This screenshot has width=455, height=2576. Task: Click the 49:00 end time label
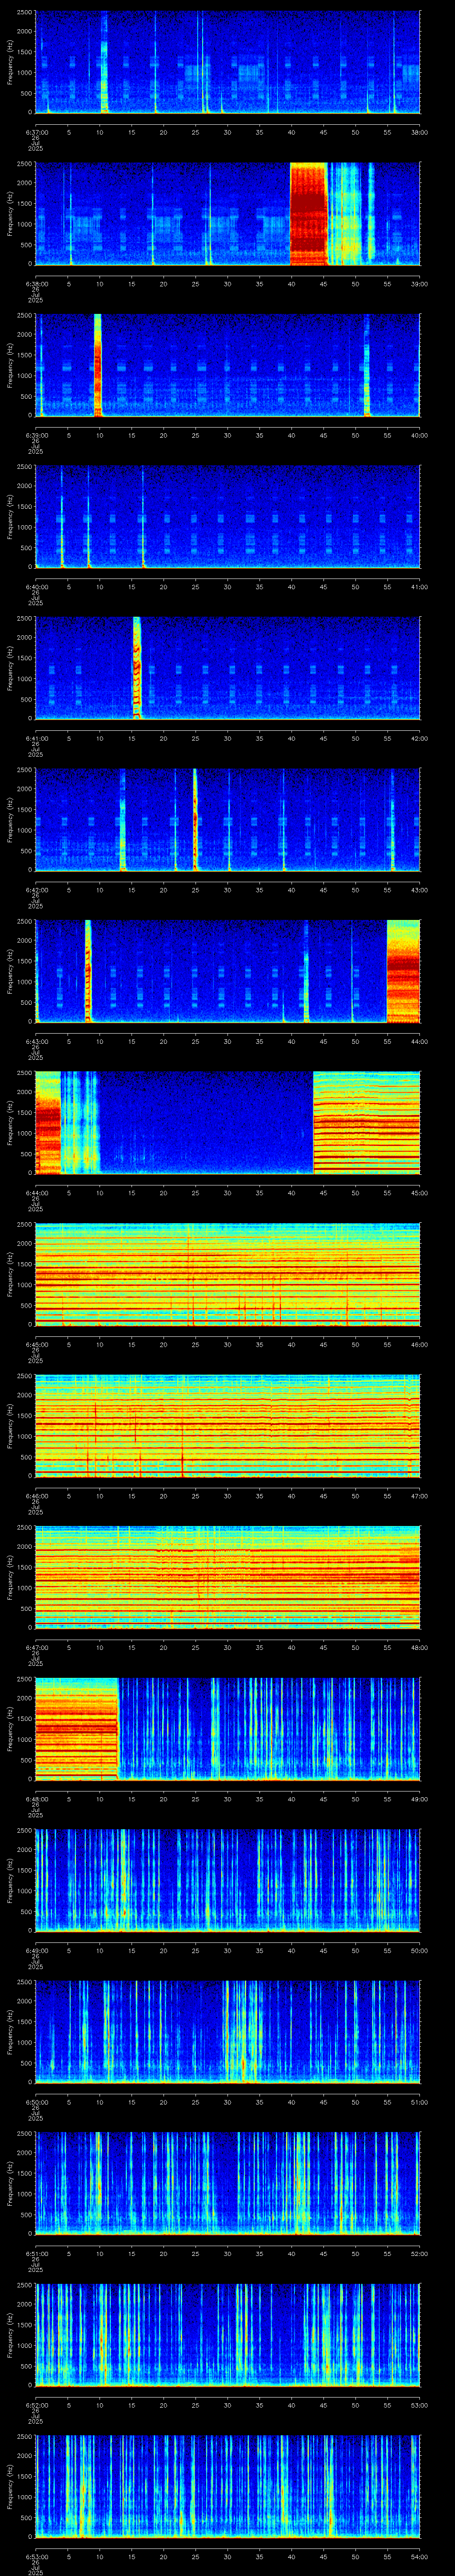(420, 1799)
